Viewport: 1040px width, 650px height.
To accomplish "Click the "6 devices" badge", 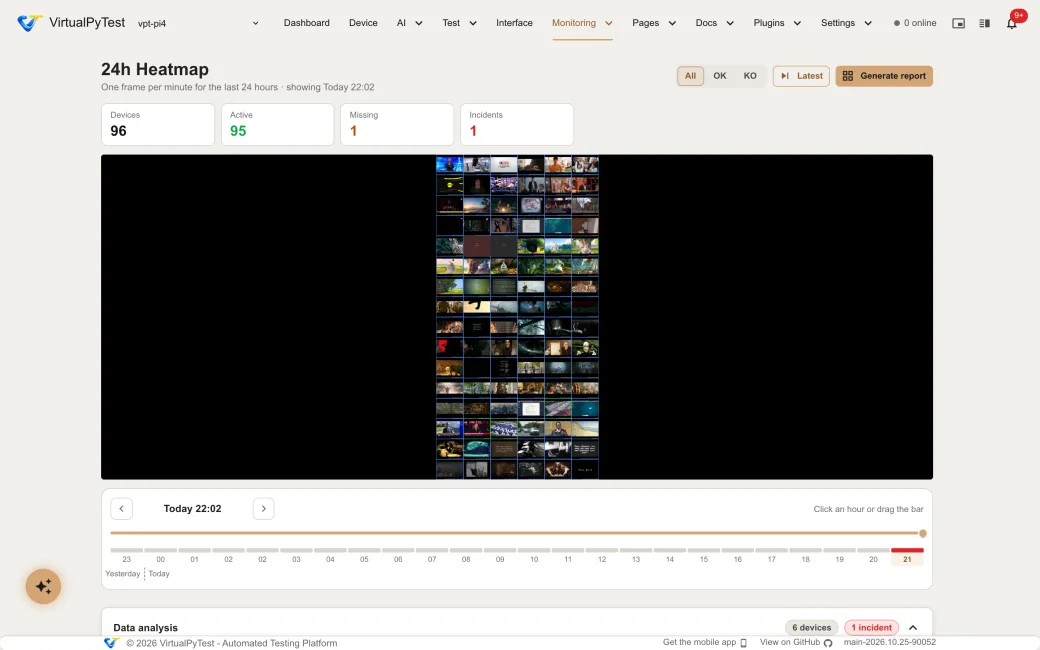I will [x=812, y=627].
